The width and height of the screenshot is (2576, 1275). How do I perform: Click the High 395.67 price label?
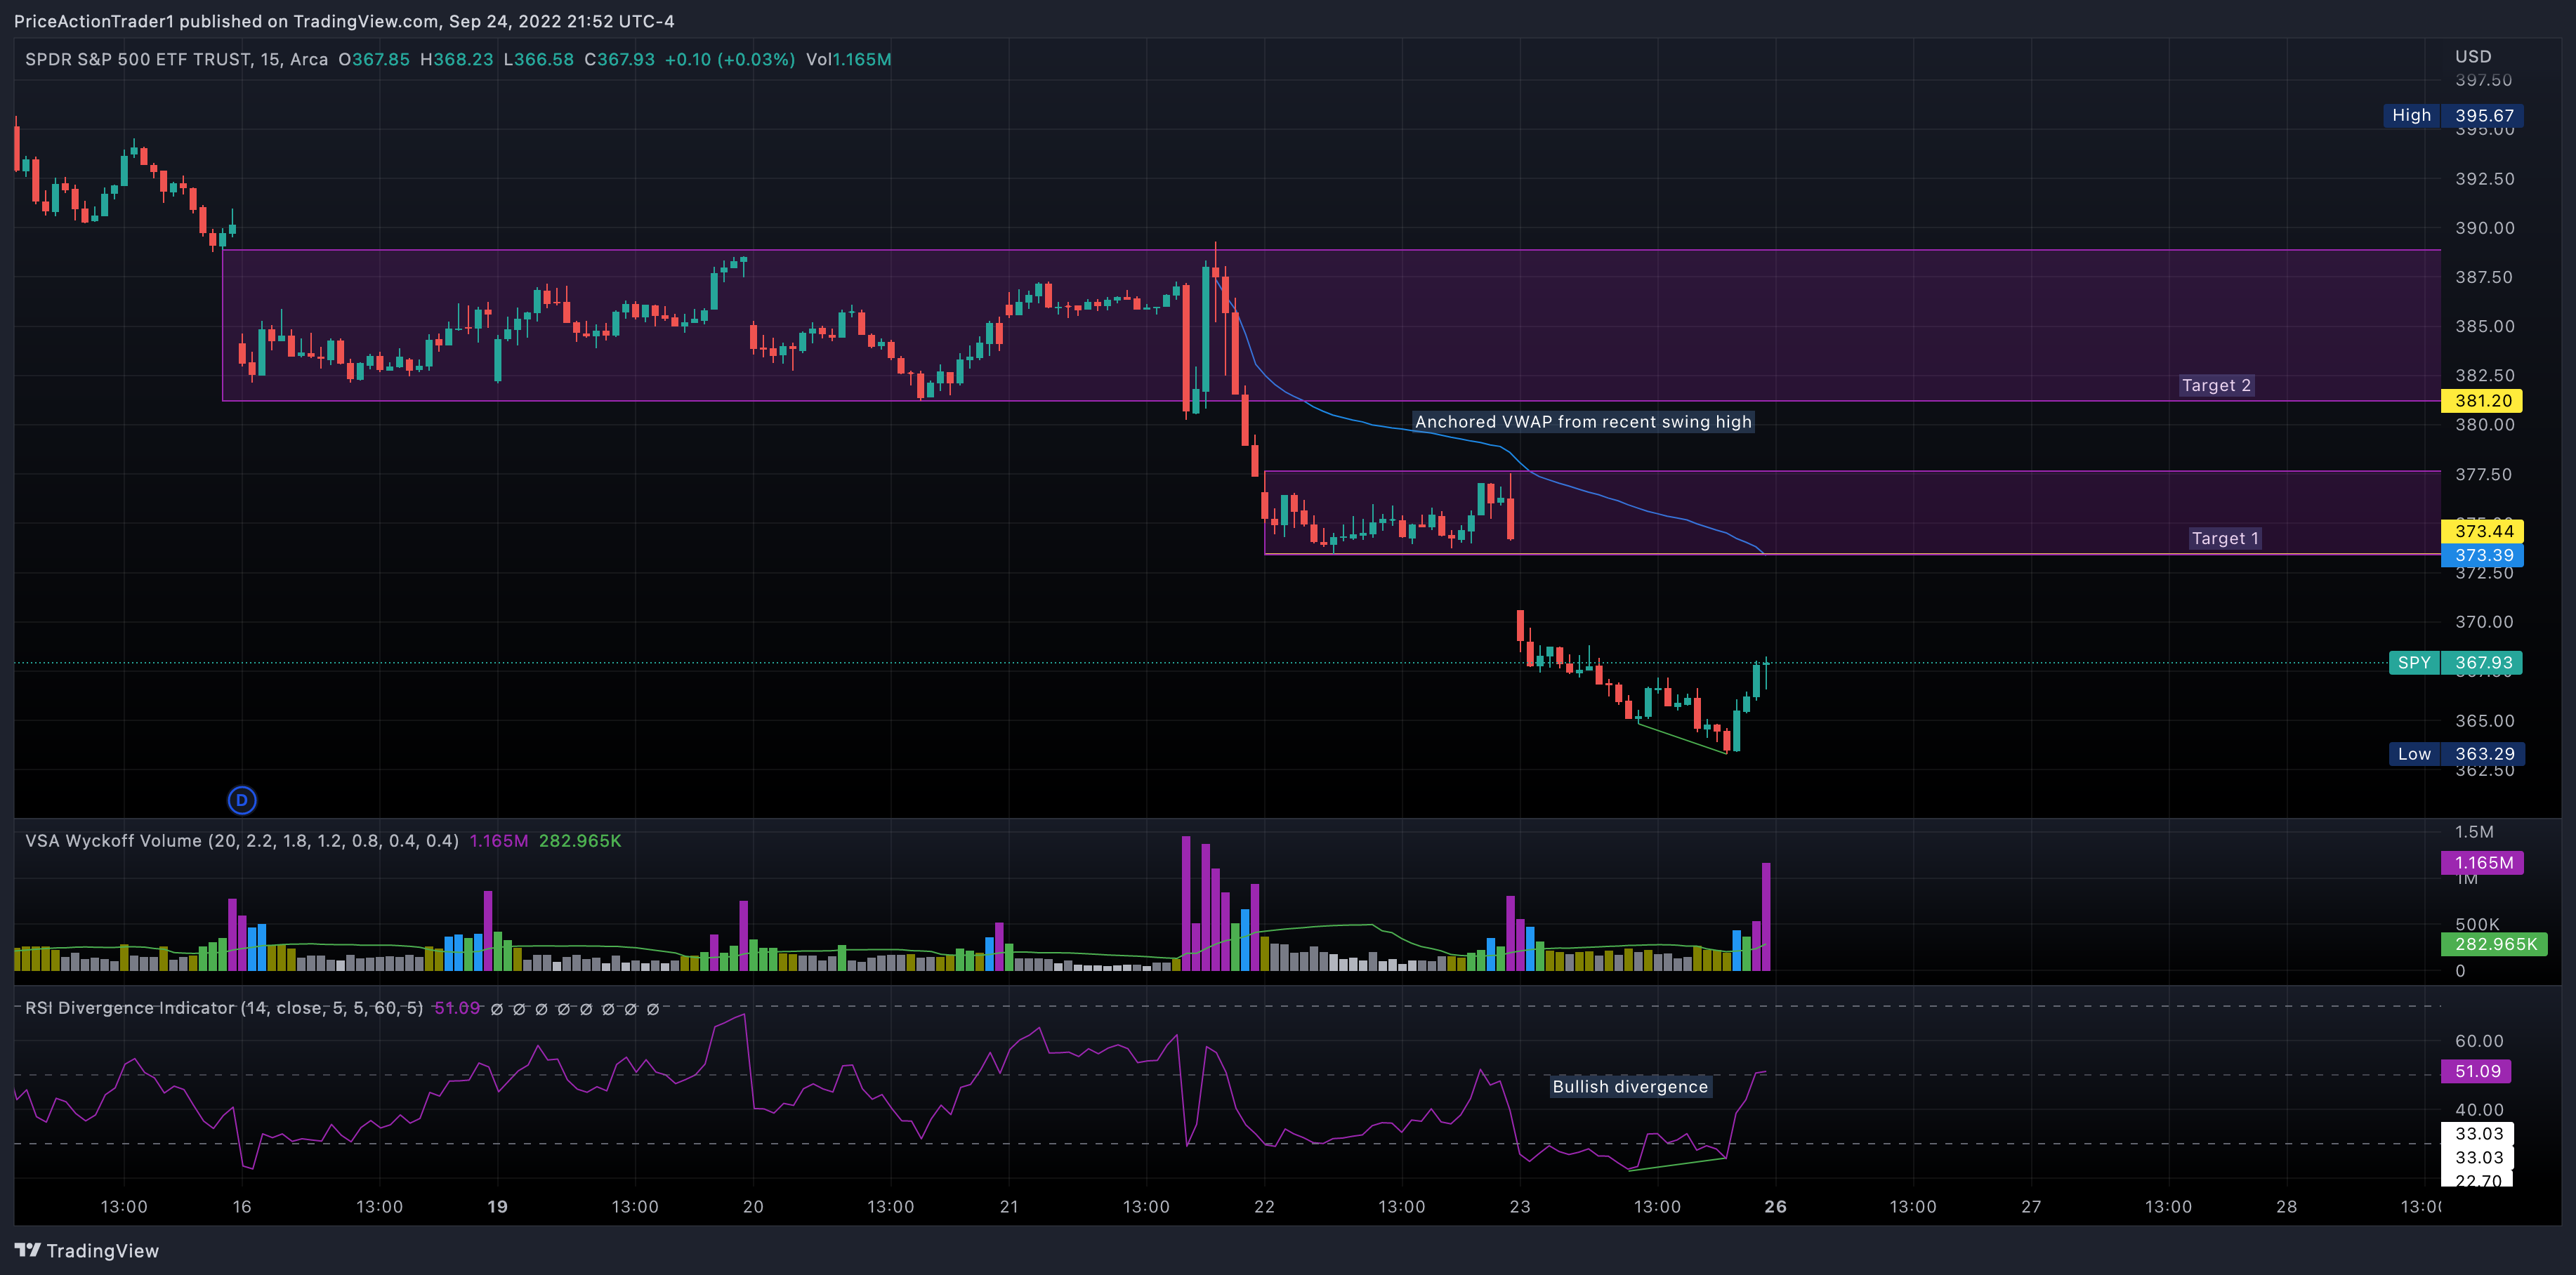tap(2453, 116)
